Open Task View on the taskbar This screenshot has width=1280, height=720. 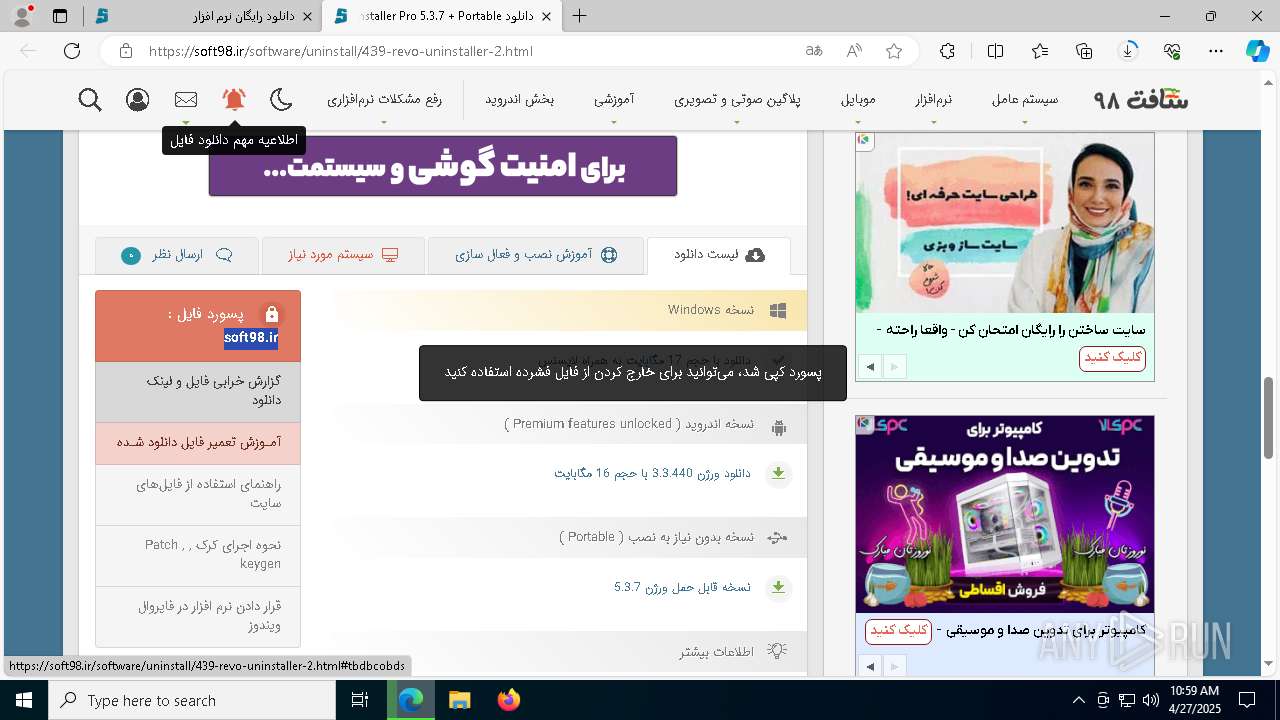360,700
